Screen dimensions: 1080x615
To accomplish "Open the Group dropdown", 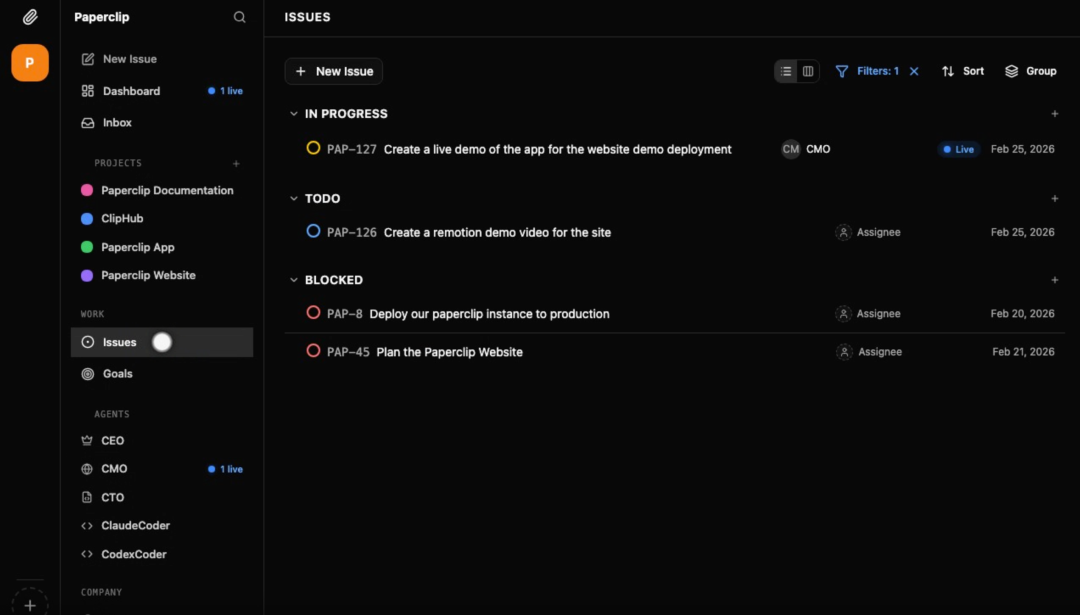I will pos(1030,71).
